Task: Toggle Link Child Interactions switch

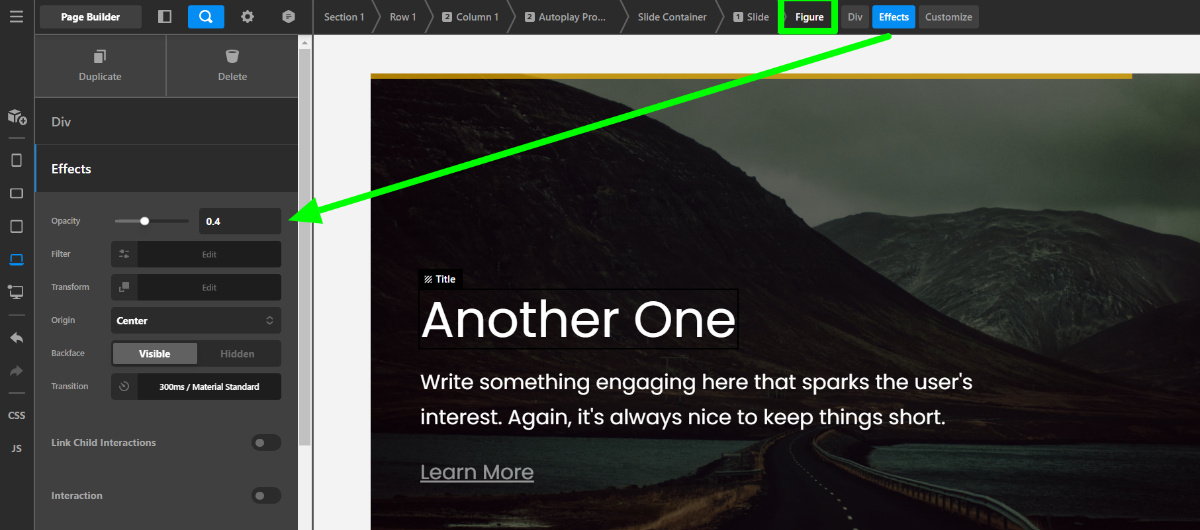Action: 266,442
